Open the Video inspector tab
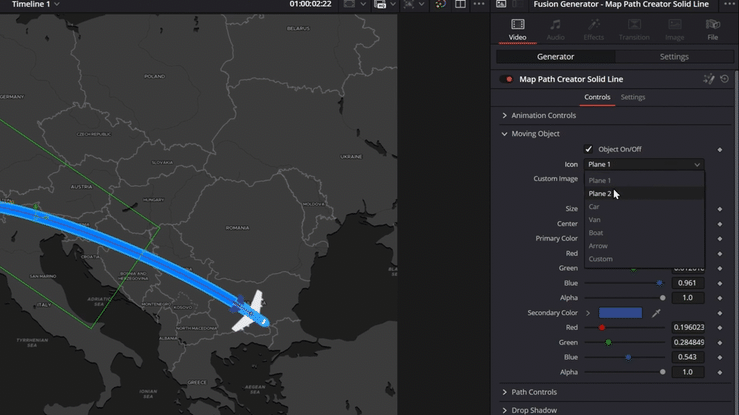Screen dimensions: 739x415 coord(517,29)
